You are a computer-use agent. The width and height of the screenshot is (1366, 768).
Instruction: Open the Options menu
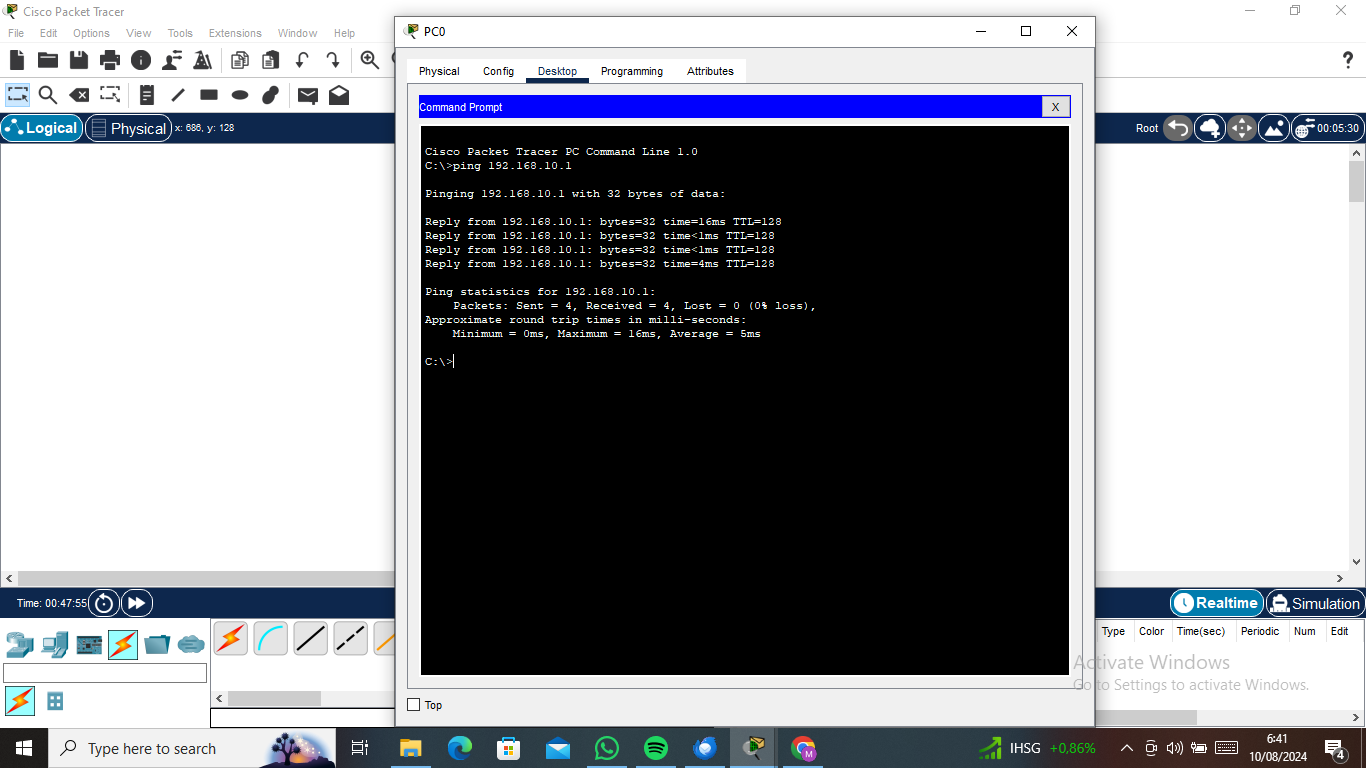(91, 33)
